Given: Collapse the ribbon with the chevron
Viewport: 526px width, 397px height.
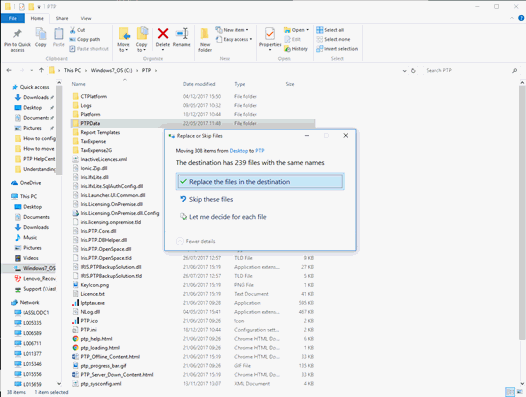Looking at the screenshot, I should pos(512,18).
